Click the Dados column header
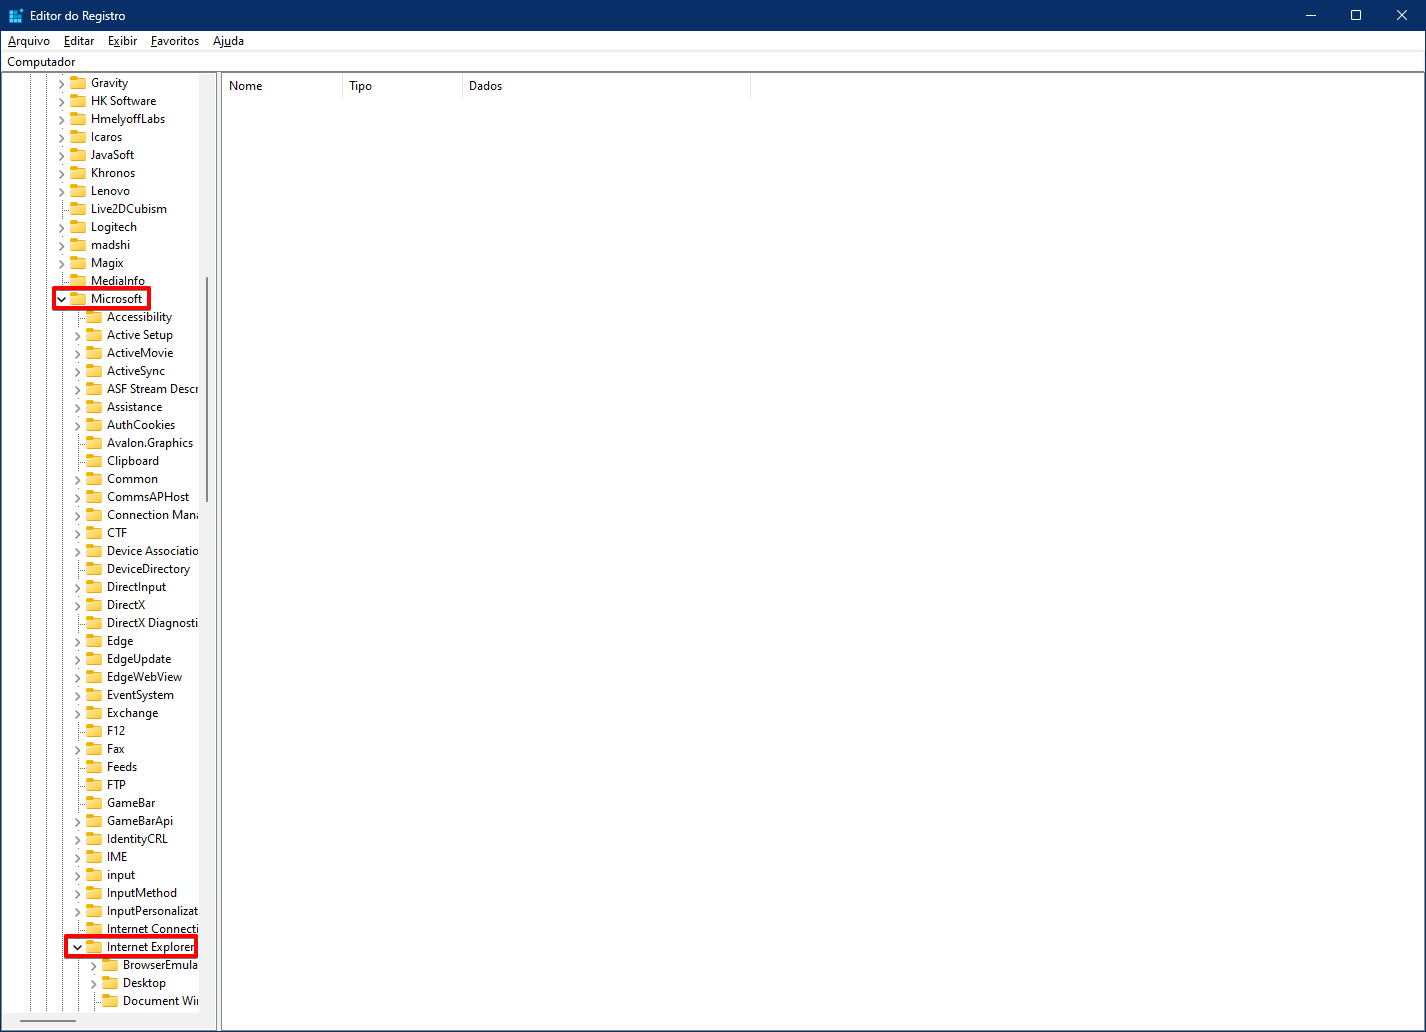 click(606, 86)
